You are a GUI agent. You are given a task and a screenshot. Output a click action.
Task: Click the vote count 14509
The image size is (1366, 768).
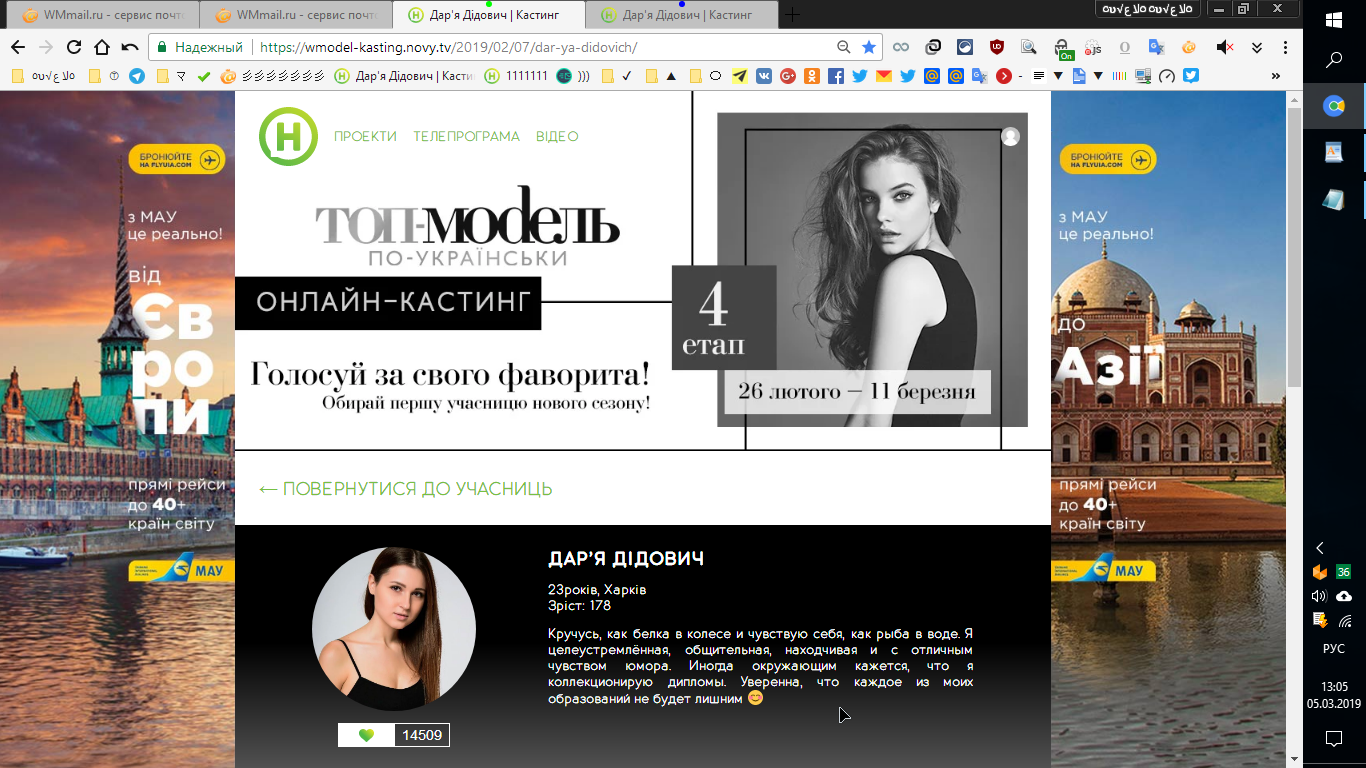pos(422,735)
